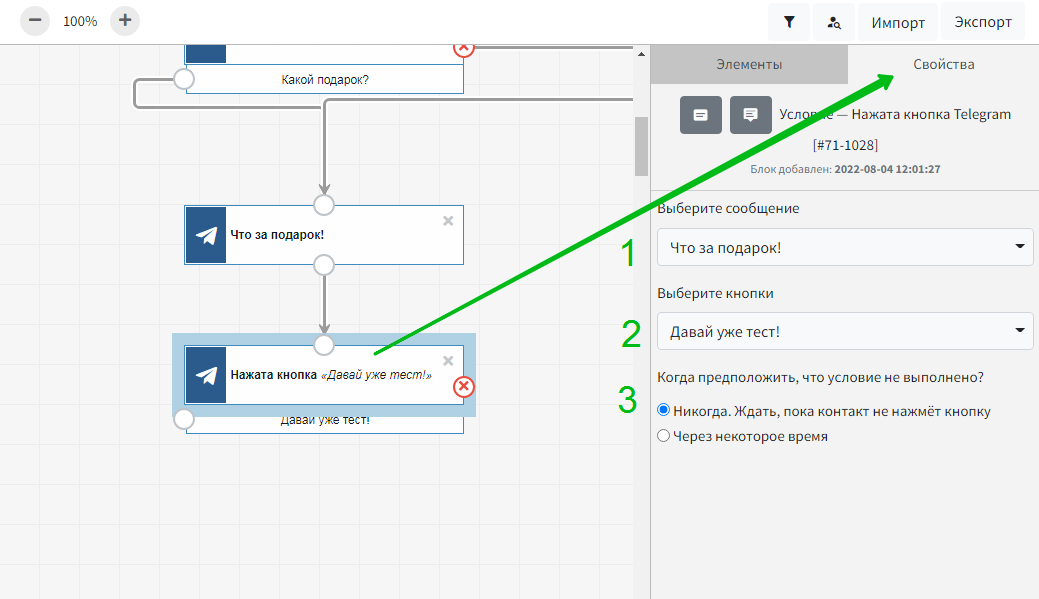This screenshot has width=1039, height=599.
Task: Click the Telegram icon on 'Нажата кнопка' block
Action: point(206,375)
